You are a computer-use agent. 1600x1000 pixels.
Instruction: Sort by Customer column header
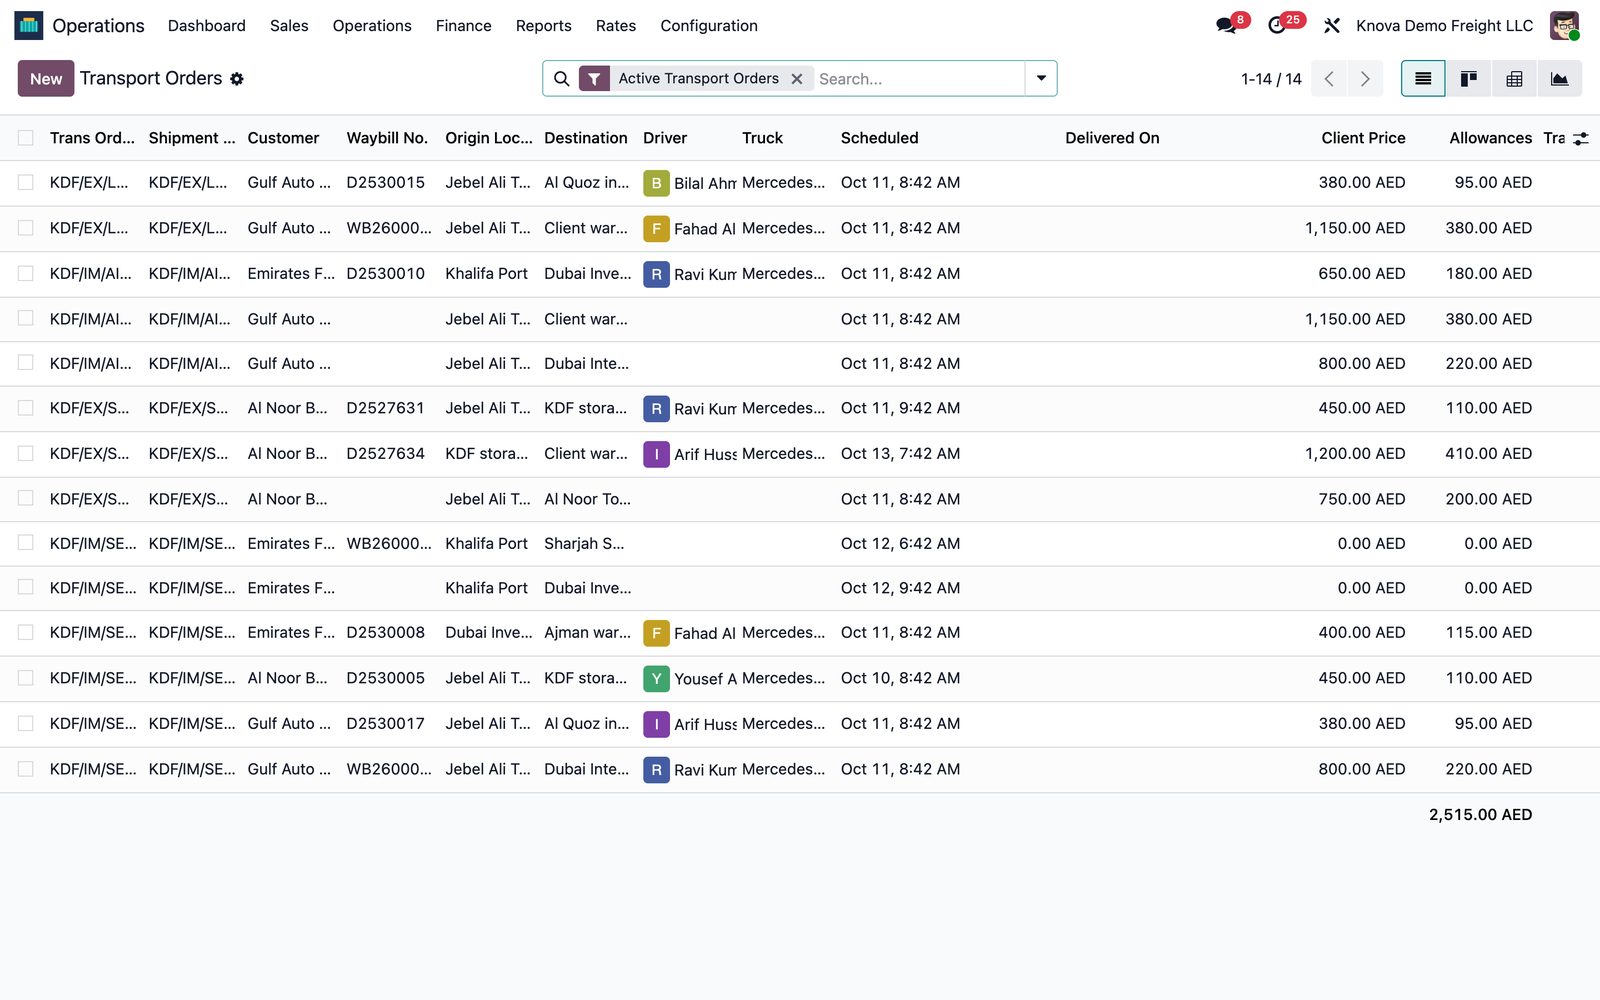283,138
